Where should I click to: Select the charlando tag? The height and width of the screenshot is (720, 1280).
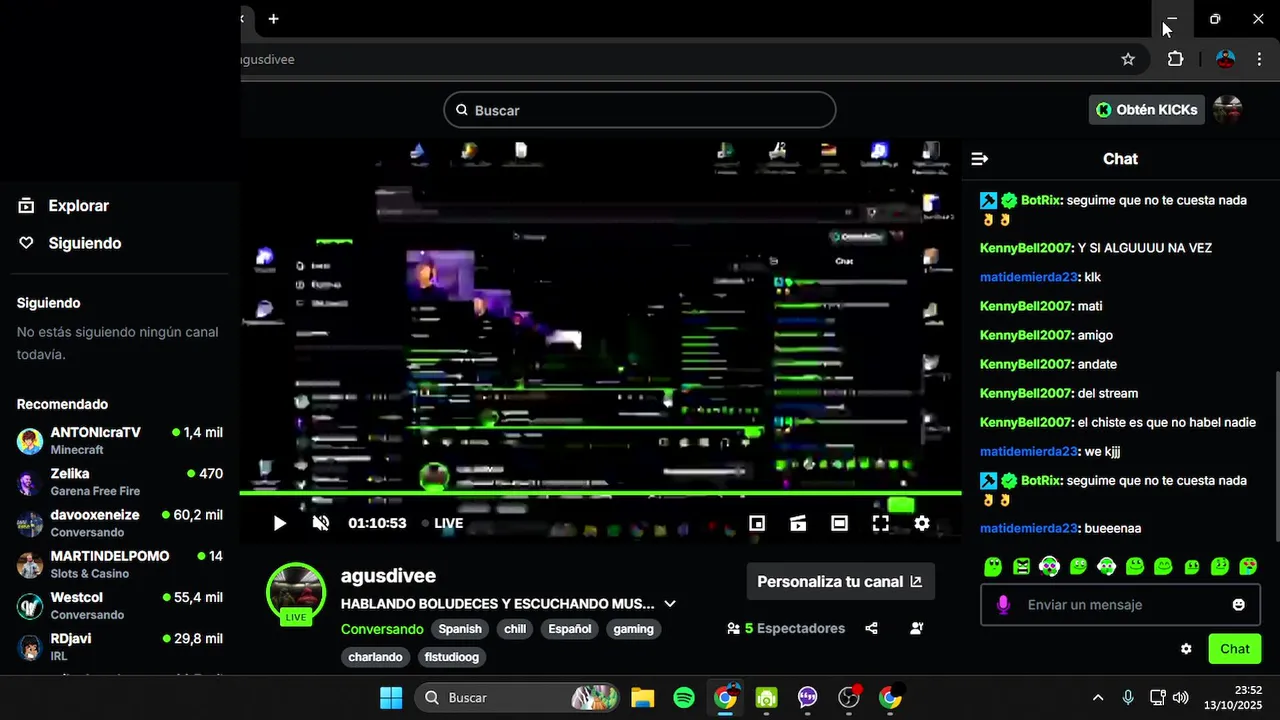click(x=376, y=657)
